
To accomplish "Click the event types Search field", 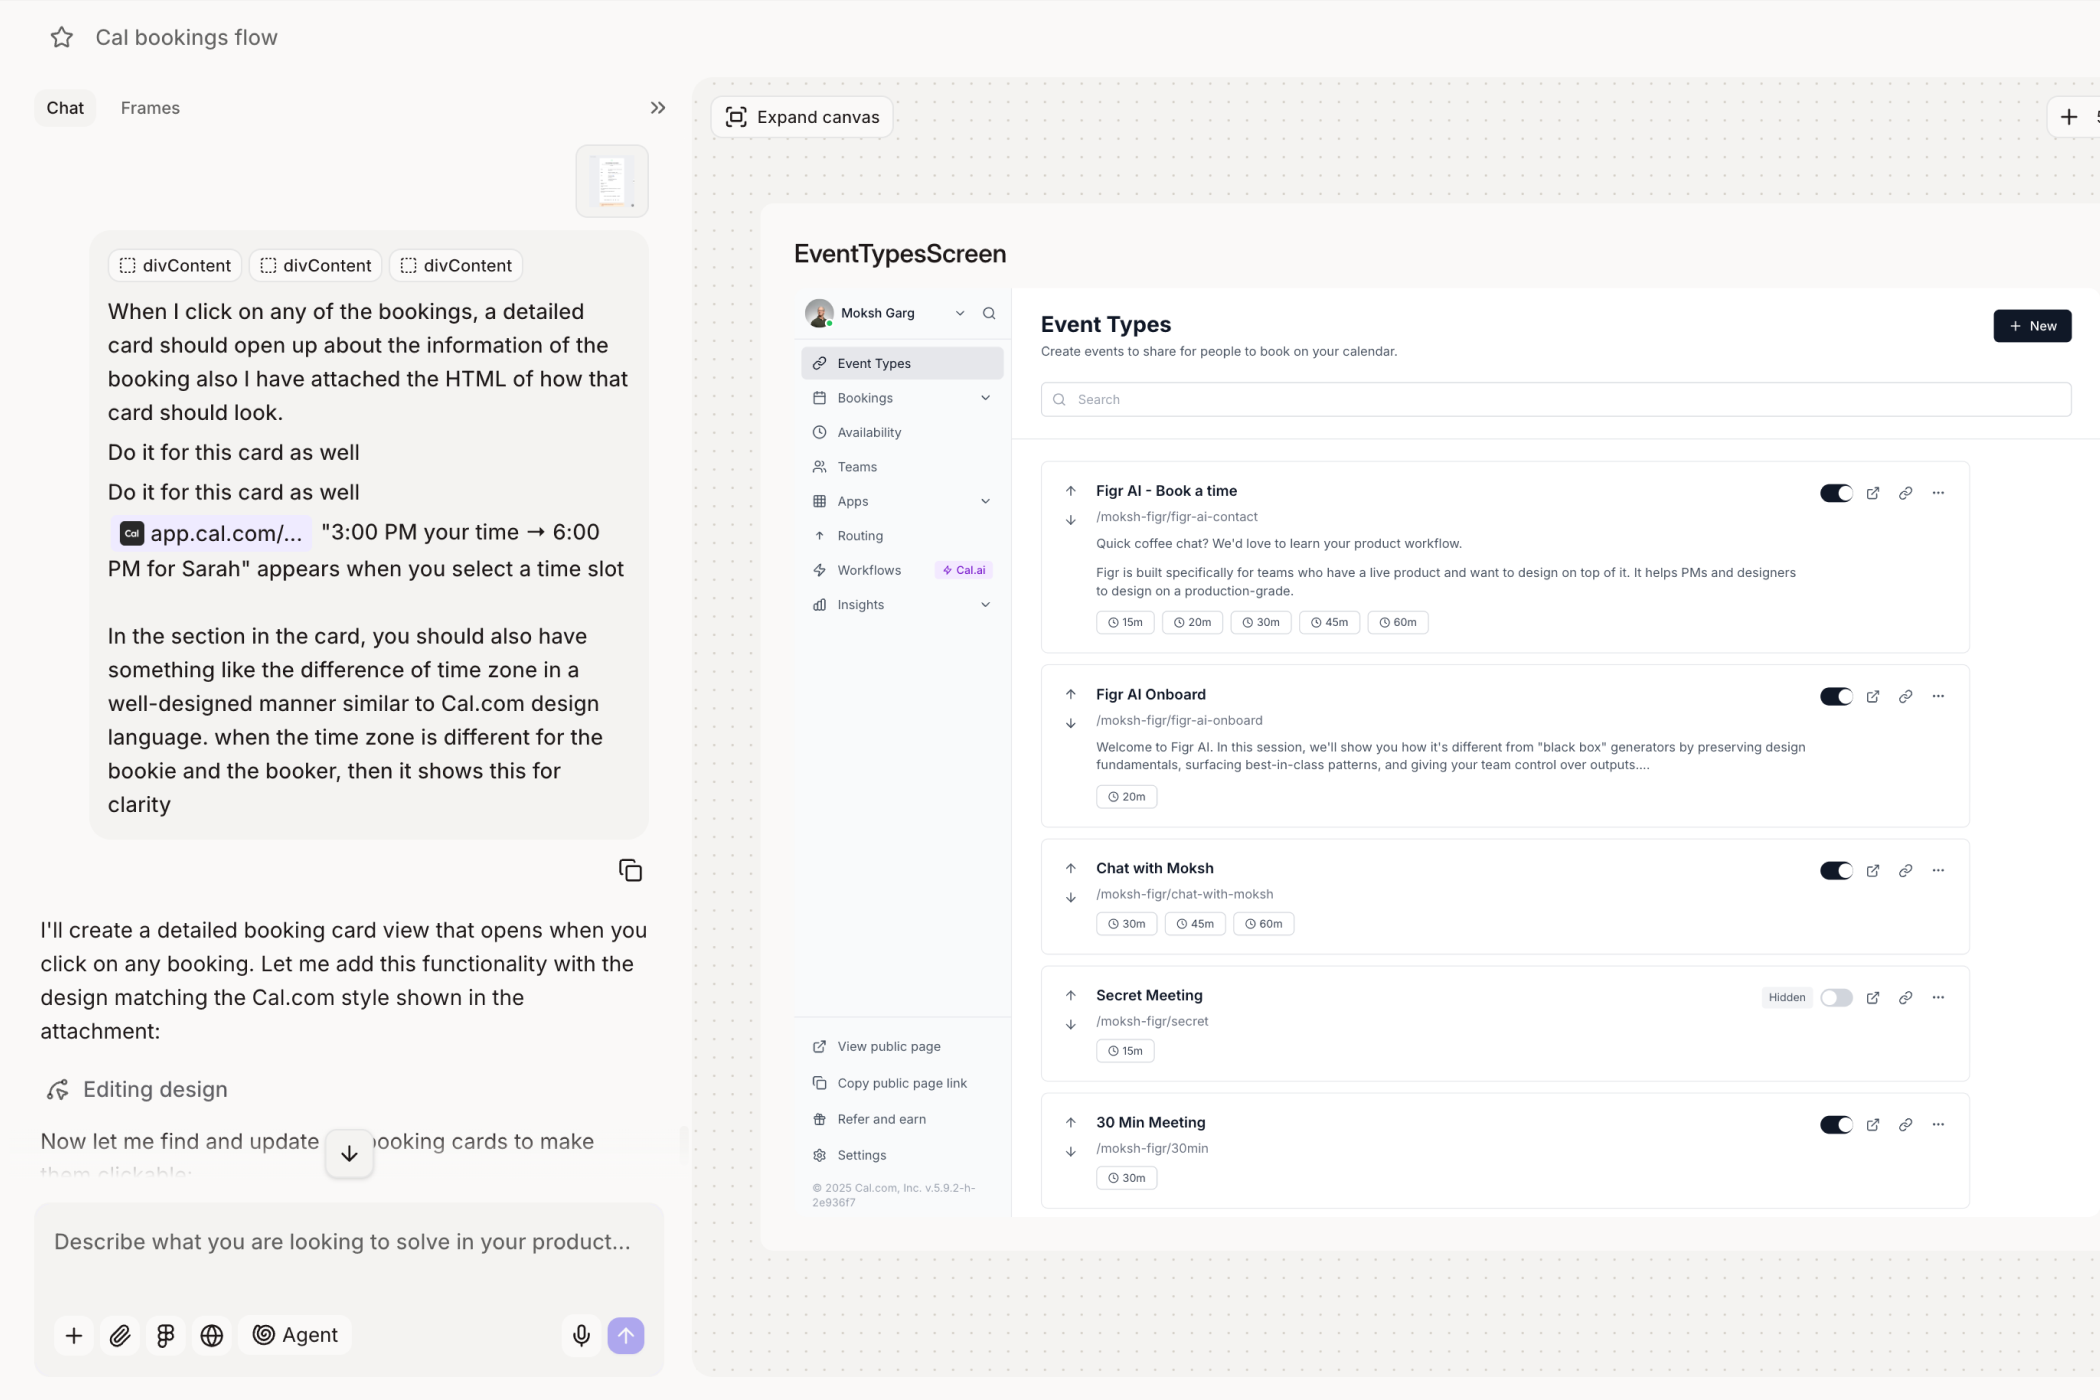I will click(1555, 399).
